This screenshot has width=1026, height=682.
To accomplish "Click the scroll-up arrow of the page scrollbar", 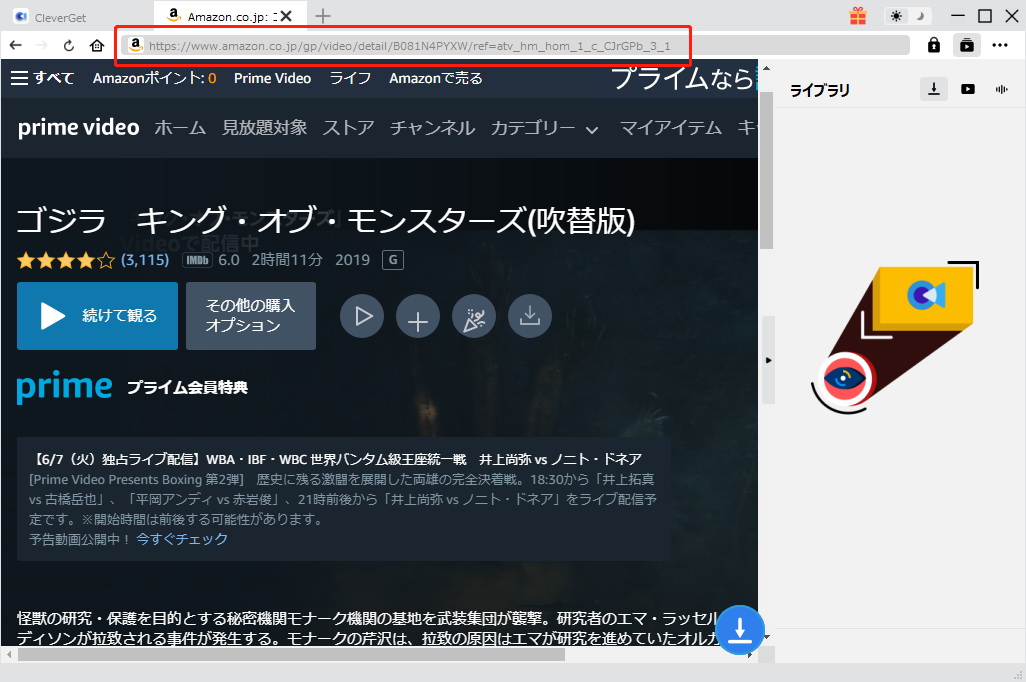I will [x=766, y=68].
